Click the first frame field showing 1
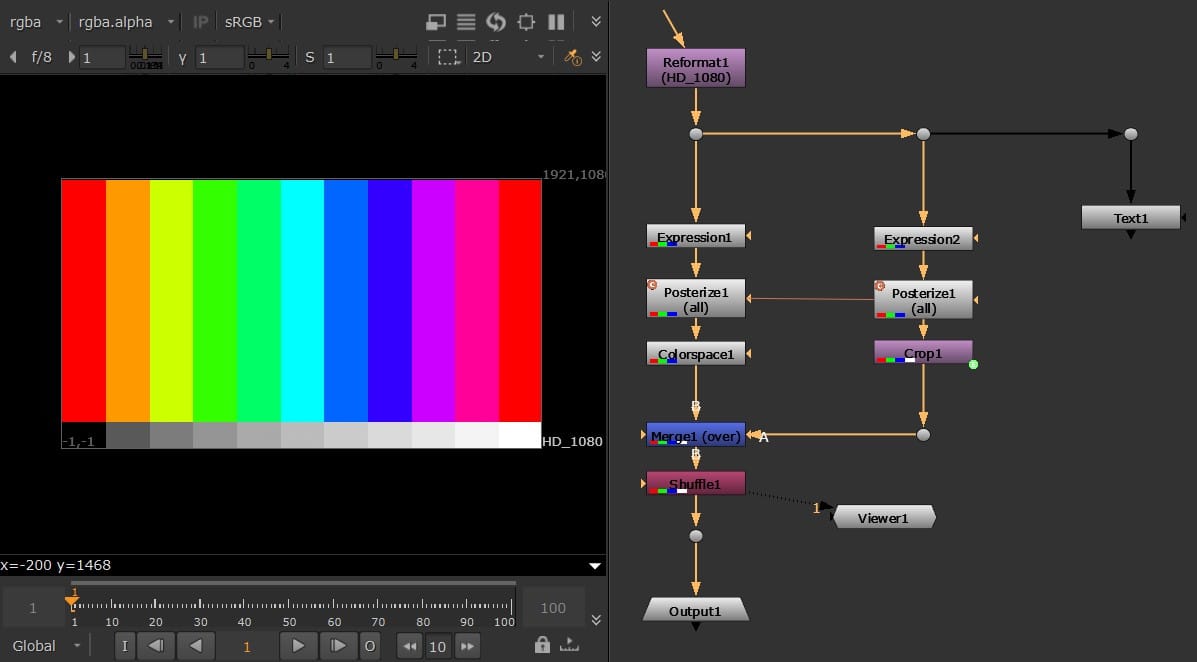1197x662 pixels. pyautogui.click(x=33, y=608)
